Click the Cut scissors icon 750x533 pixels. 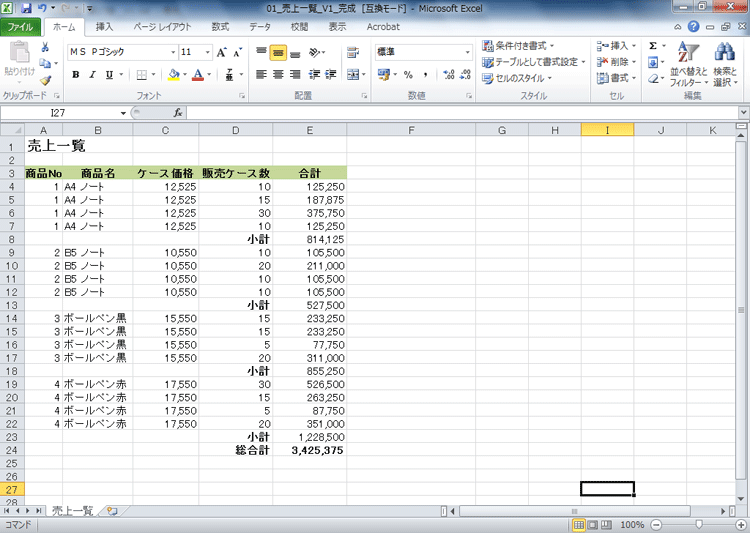[45, 47]
